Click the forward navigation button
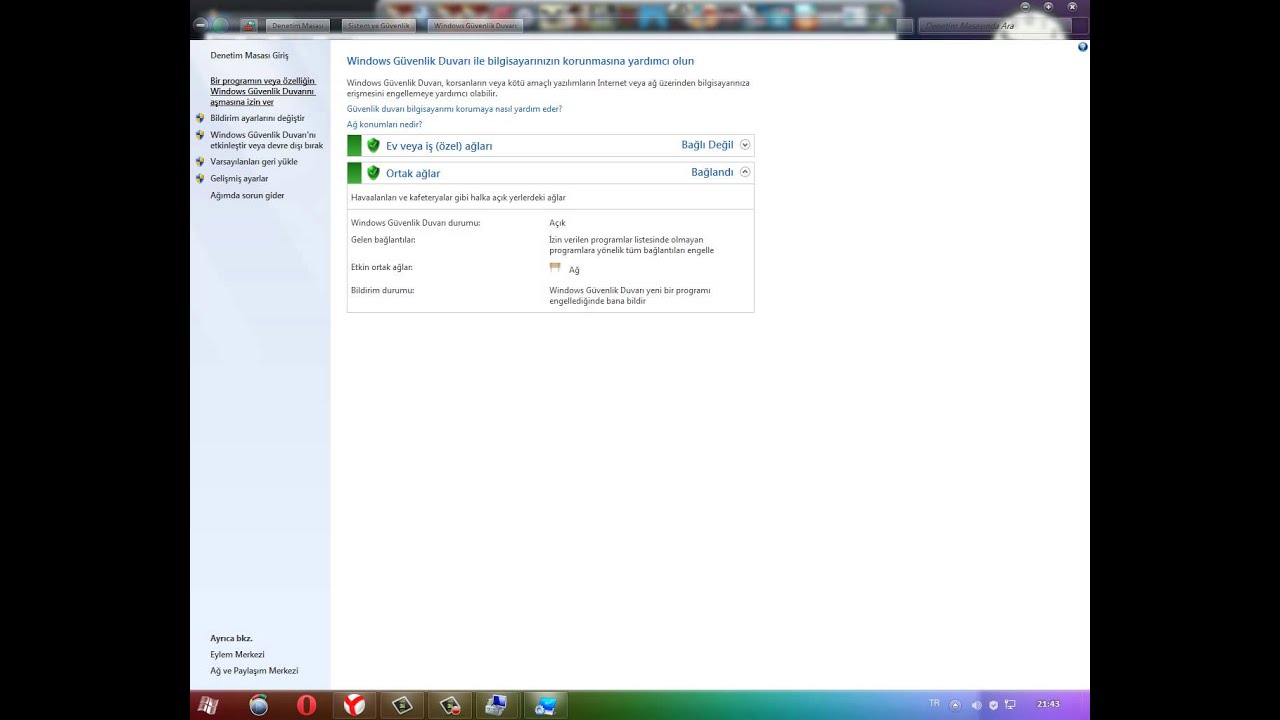The image size is (1280, 720). click(220, 25)
